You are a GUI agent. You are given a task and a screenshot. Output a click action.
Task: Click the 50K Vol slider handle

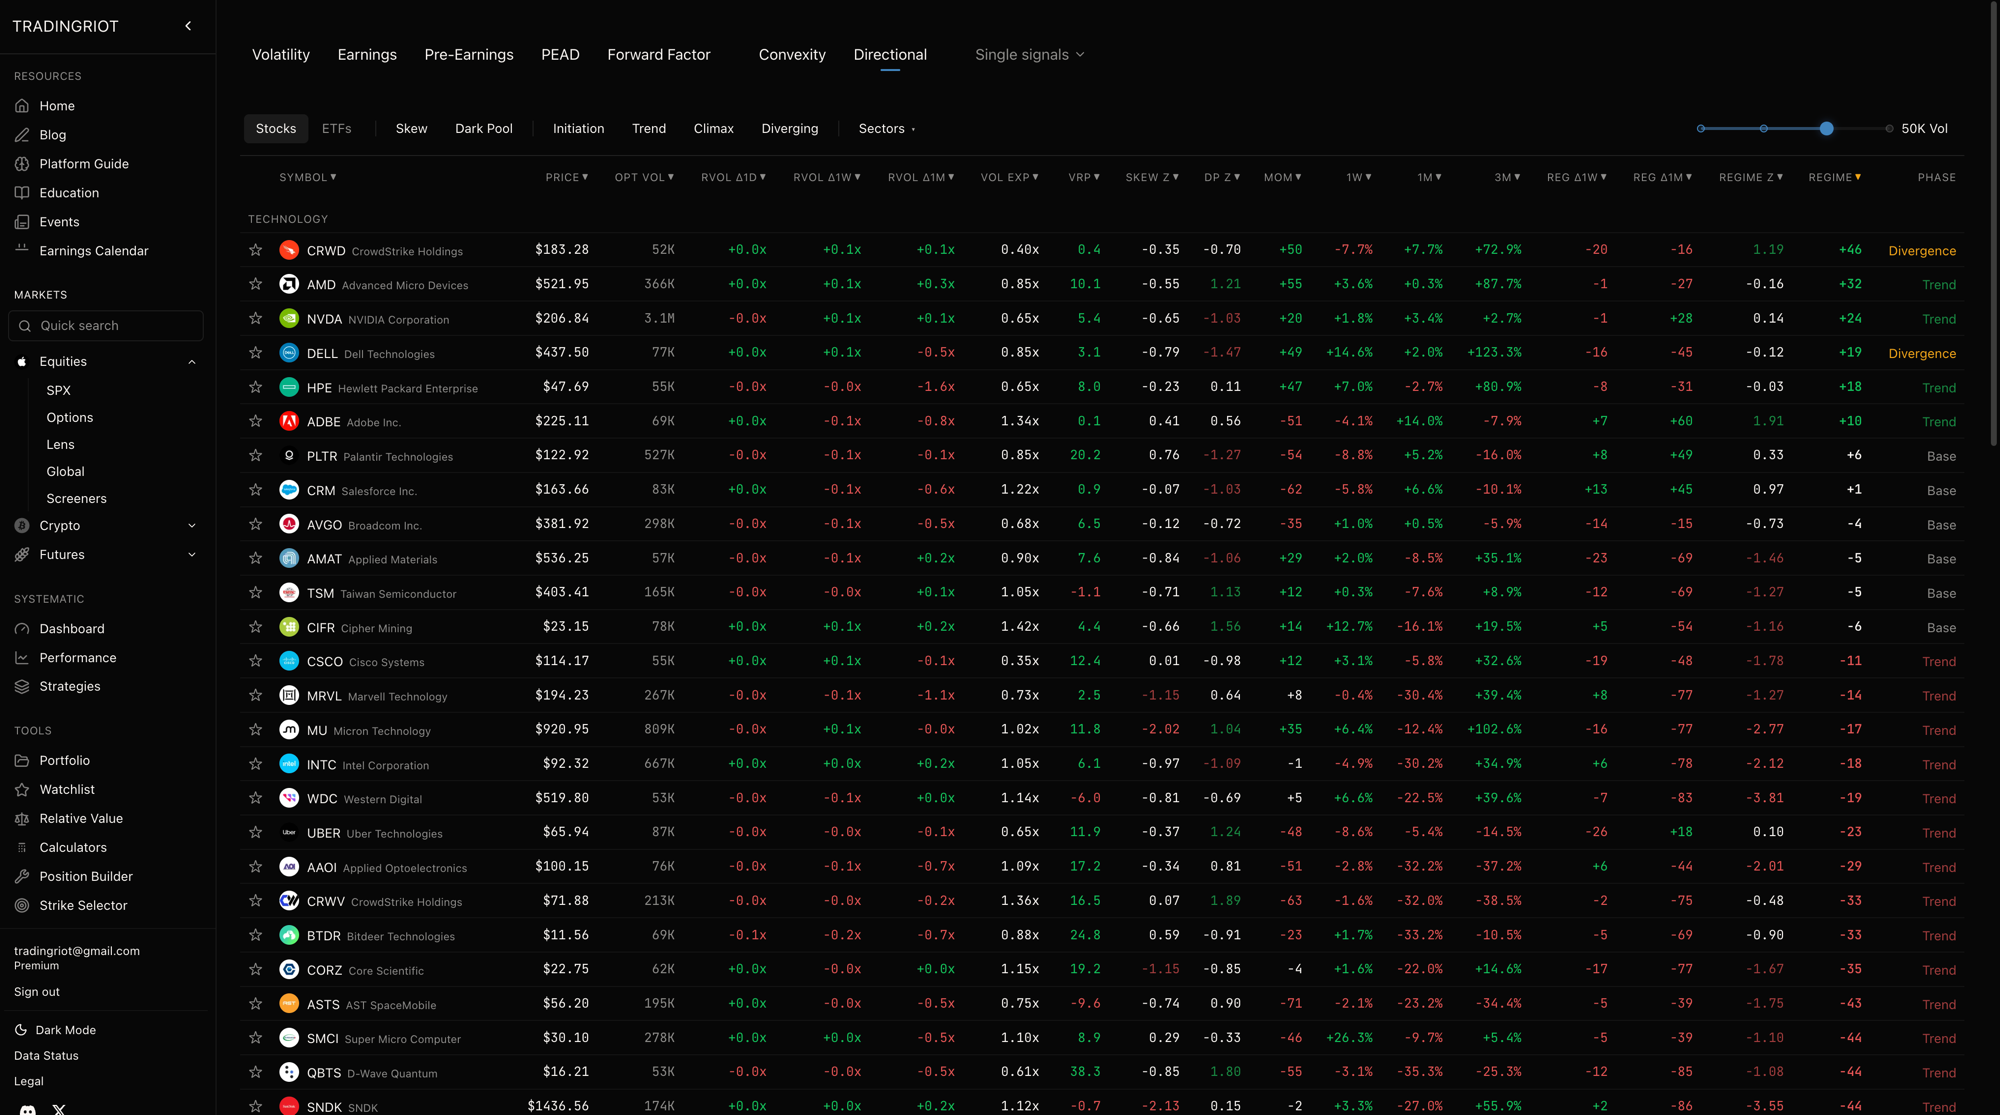pos(1826,128)
